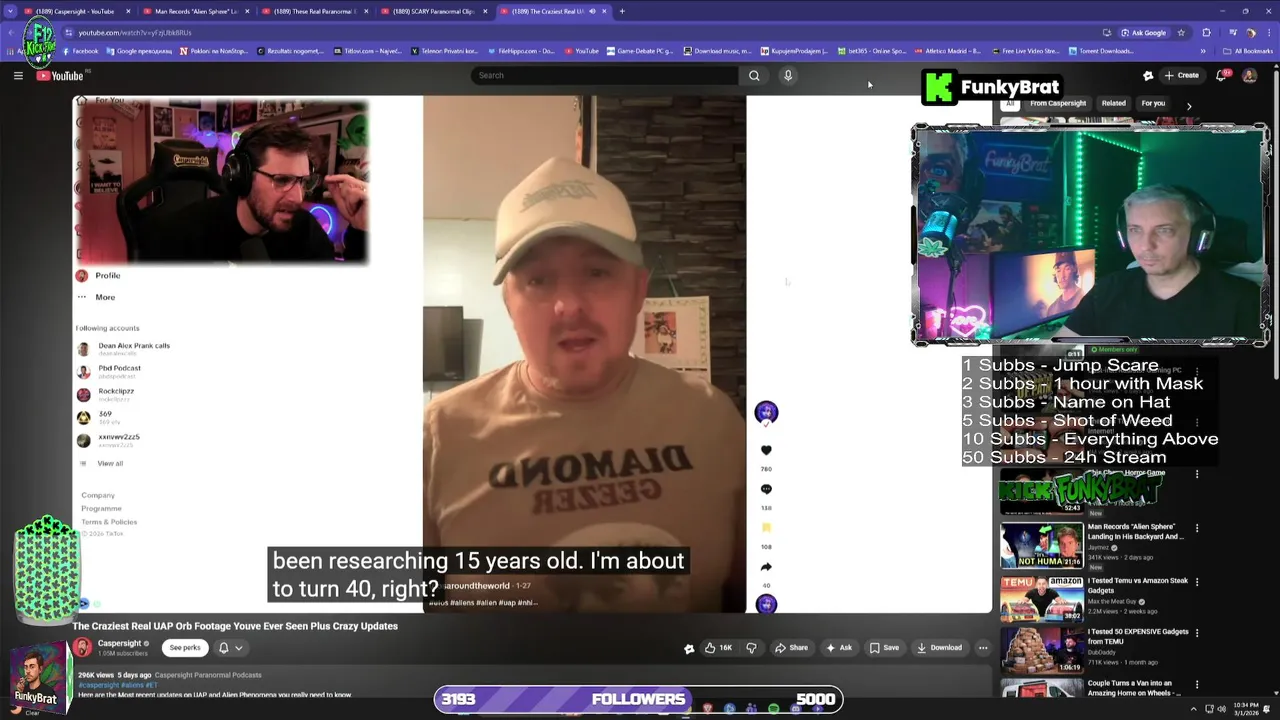
Task: Open the Create button
Action: tap(1181, 75)
